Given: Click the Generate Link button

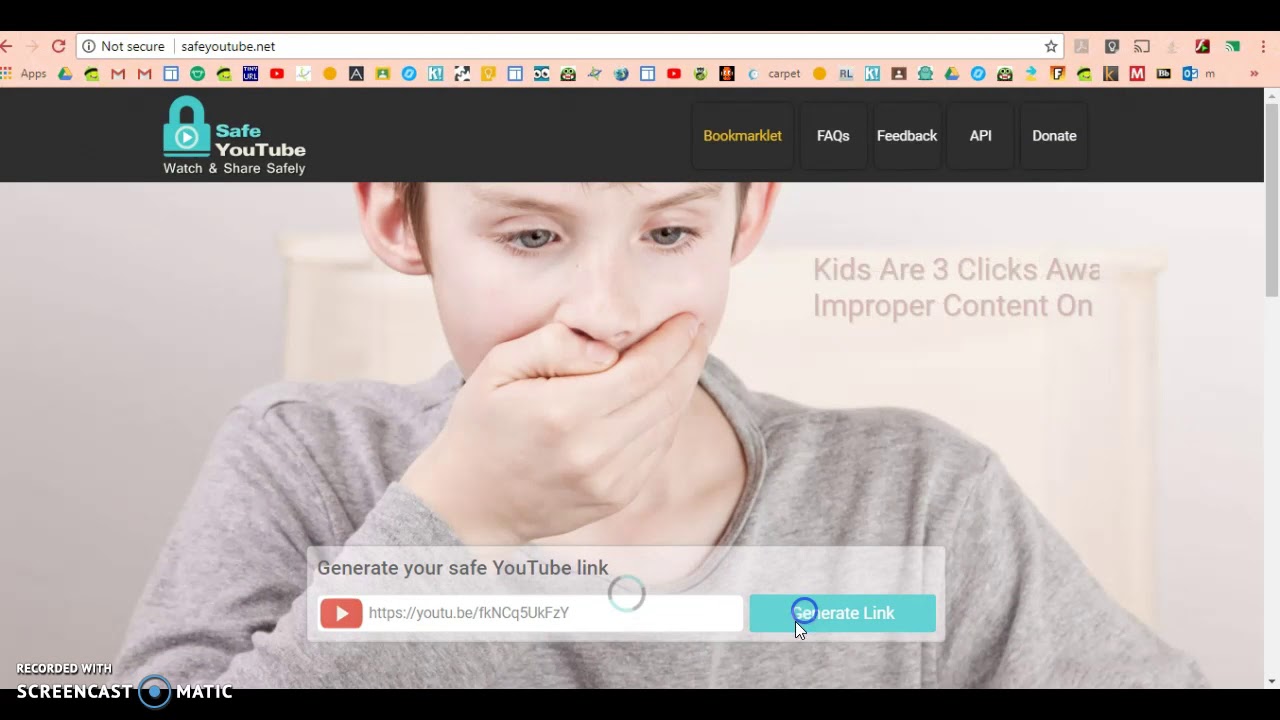Looking at the screenshot, I should pyautogui.click(x=843, y=613).
